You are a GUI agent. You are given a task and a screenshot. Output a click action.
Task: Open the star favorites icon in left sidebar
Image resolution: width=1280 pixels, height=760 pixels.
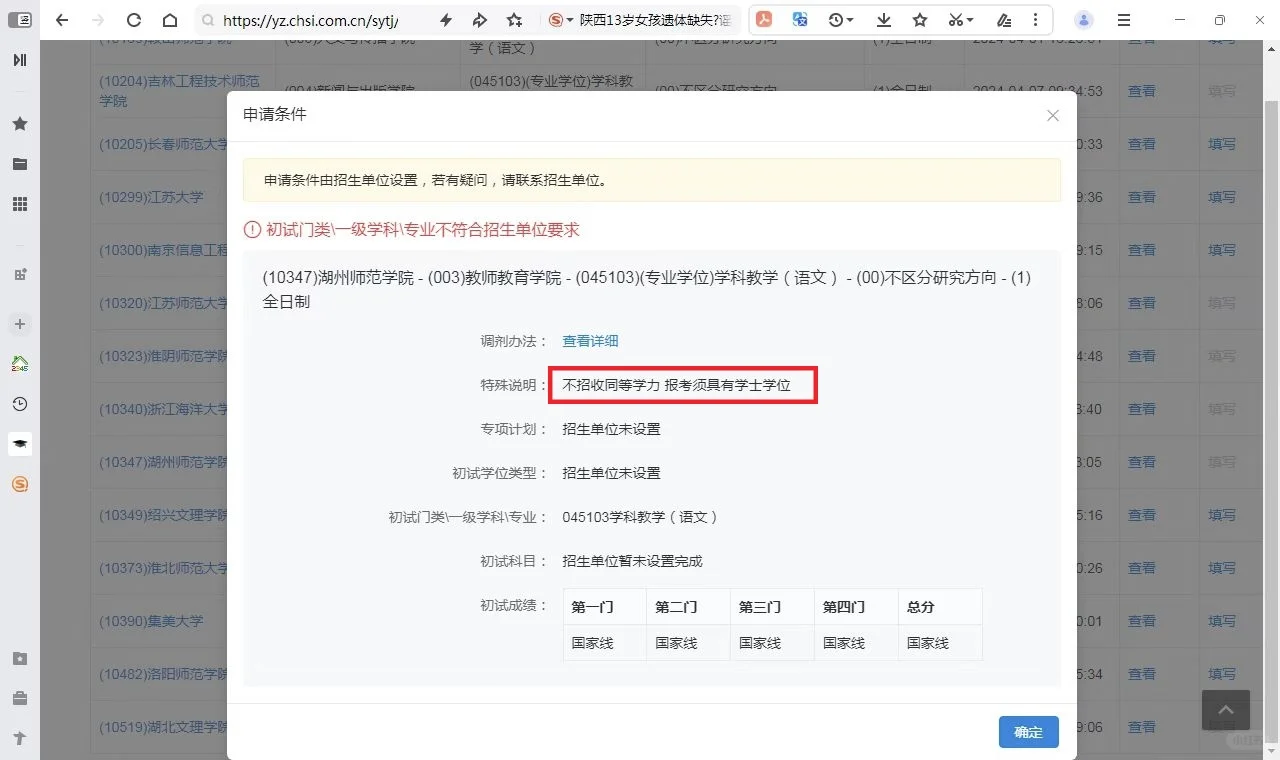19,124
